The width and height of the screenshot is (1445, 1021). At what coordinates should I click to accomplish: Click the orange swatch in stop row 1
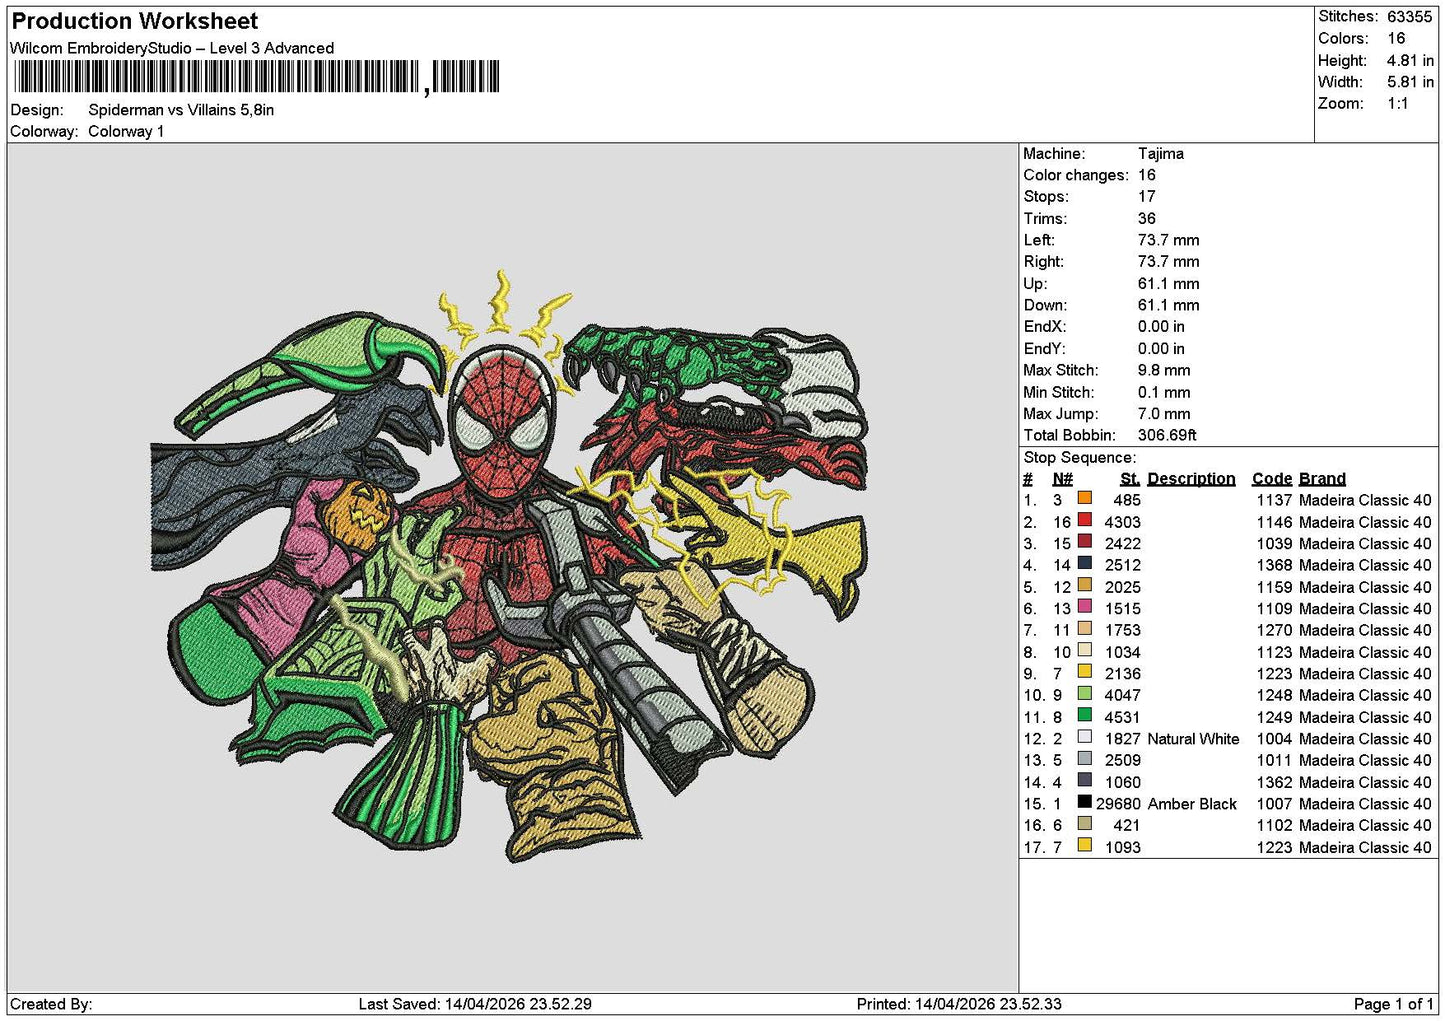tap(1084, 499)
